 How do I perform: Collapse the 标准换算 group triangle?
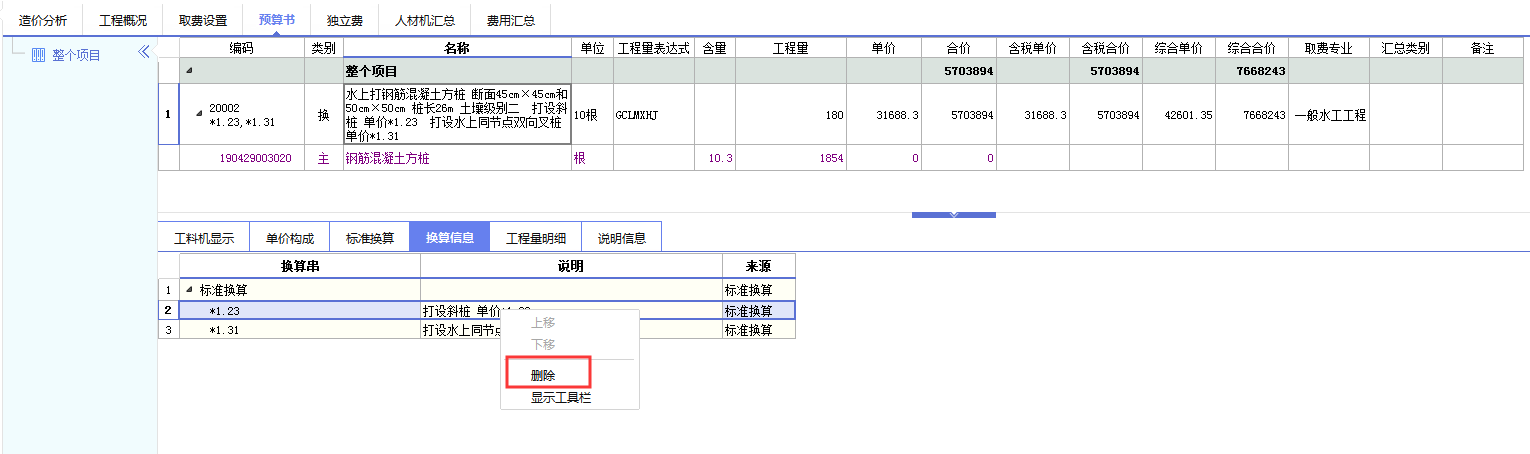pos(191,291)
